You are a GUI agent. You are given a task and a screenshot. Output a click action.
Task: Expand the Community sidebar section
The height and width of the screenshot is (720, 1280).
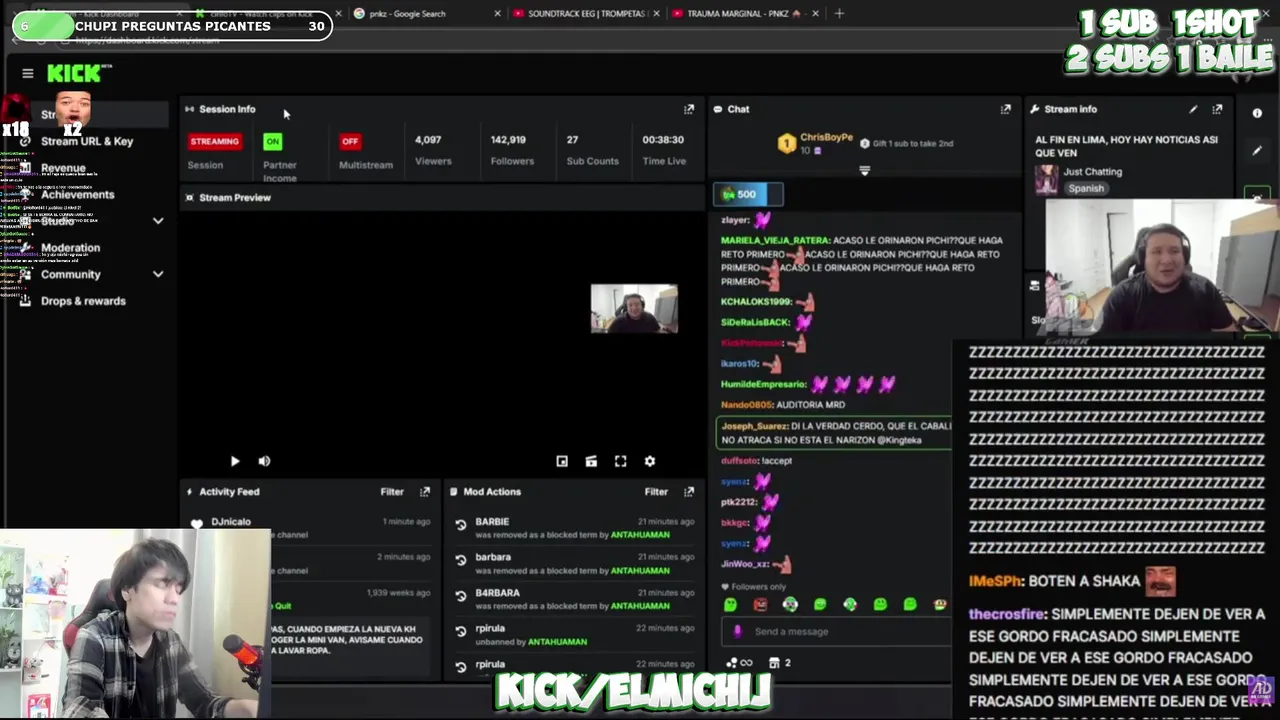tap(158, 274)
